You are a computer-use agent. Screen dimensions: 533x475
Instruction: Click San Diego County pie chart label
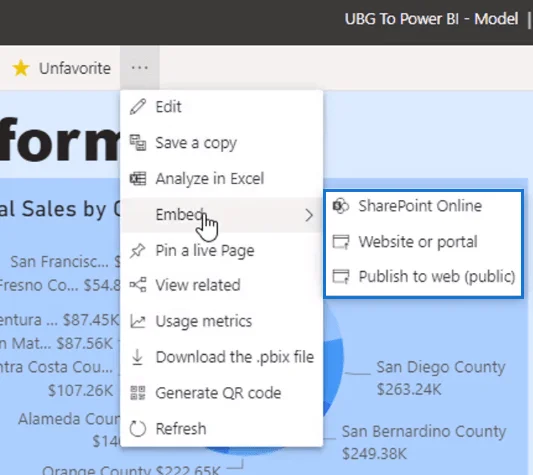[441, 367]
